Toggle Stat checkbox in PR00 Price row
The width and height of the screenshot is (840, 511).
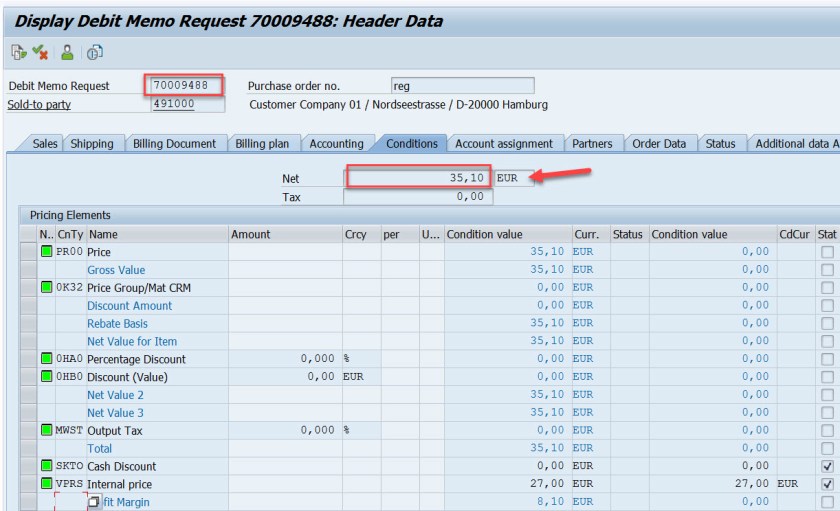827,252
